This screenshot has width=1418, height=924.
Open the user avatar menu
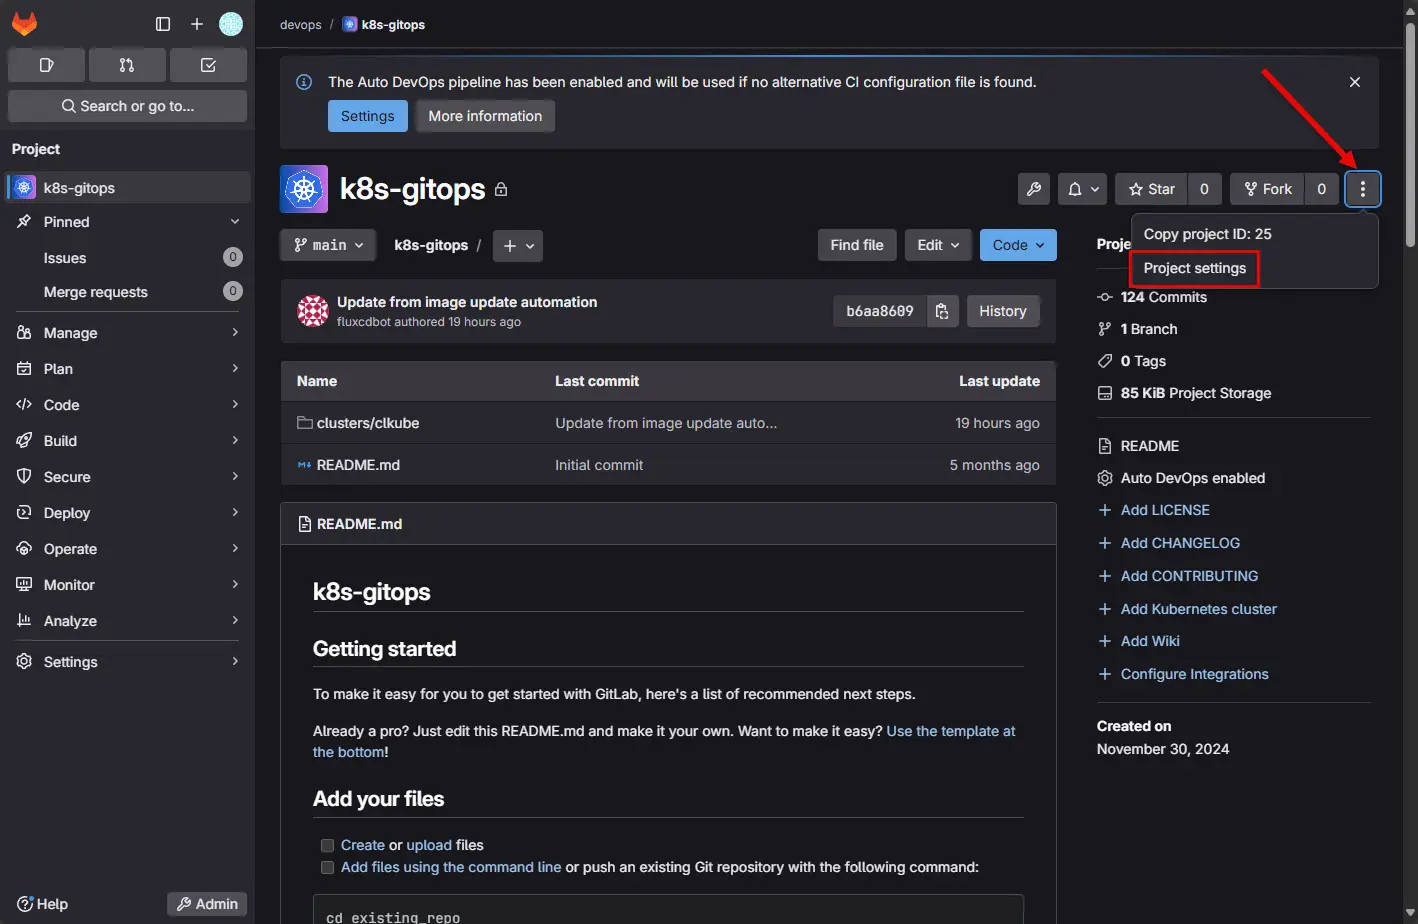pos(231,24)
